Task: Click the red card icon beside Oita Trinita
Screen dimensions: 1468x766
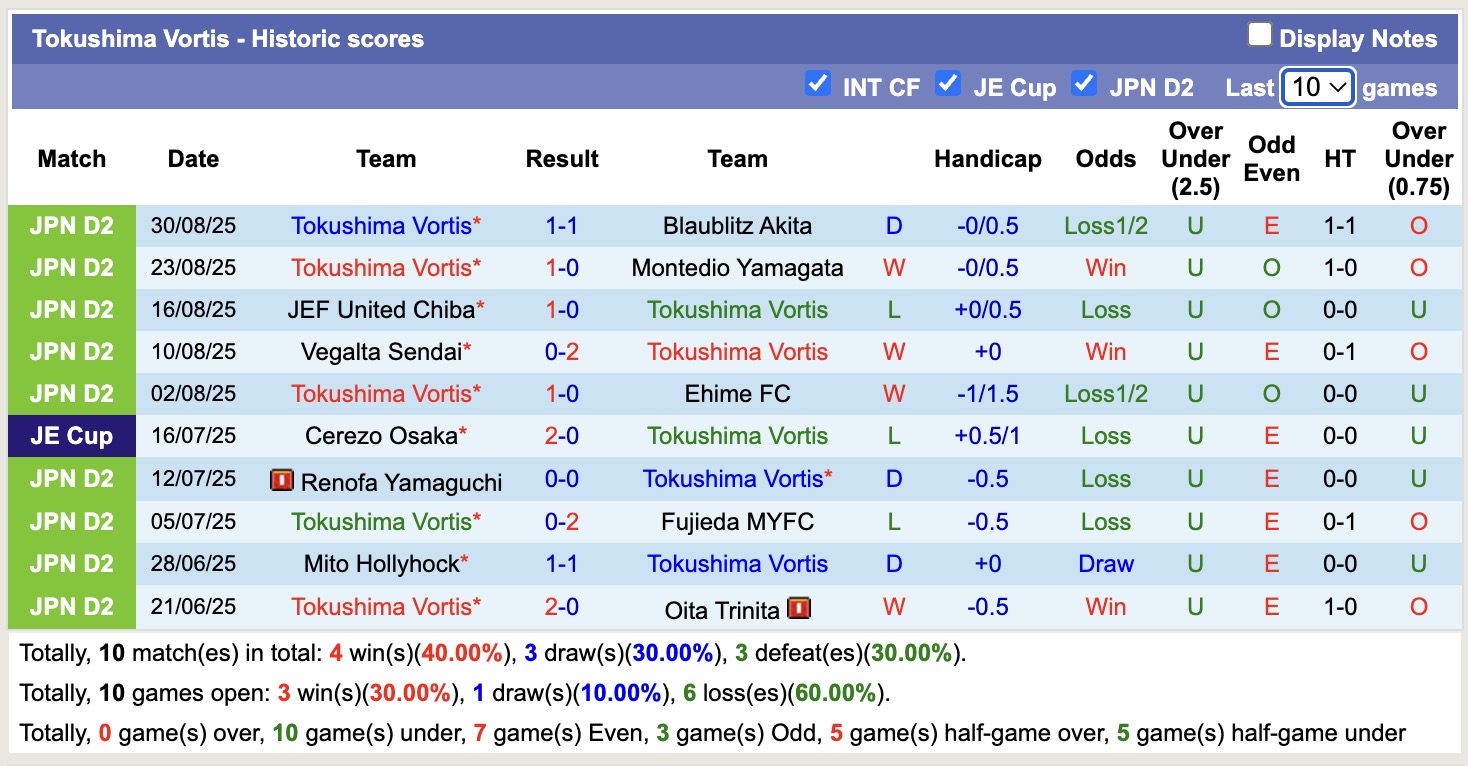Action: coord(800,606)
